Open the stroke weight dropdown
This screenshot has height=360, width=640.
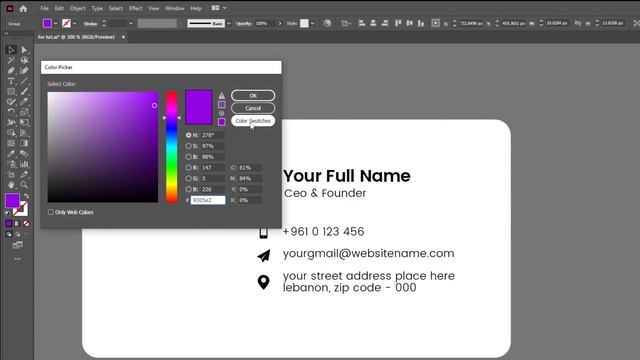[x=131, y=23]
